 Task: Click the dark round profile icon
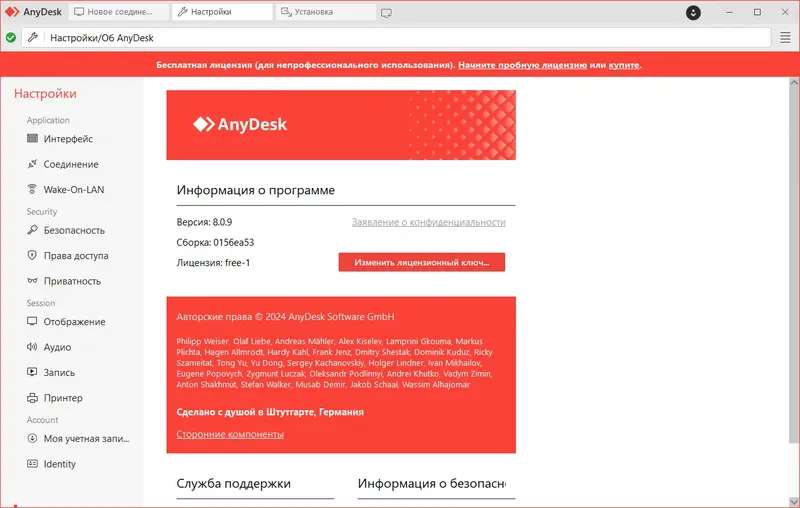(693, 12)
